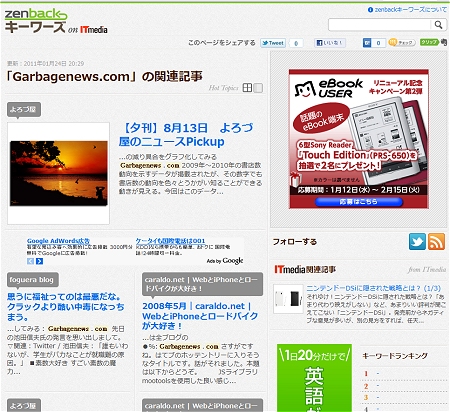
Task: Click the Facebook Like button
Action: point(330,43)
